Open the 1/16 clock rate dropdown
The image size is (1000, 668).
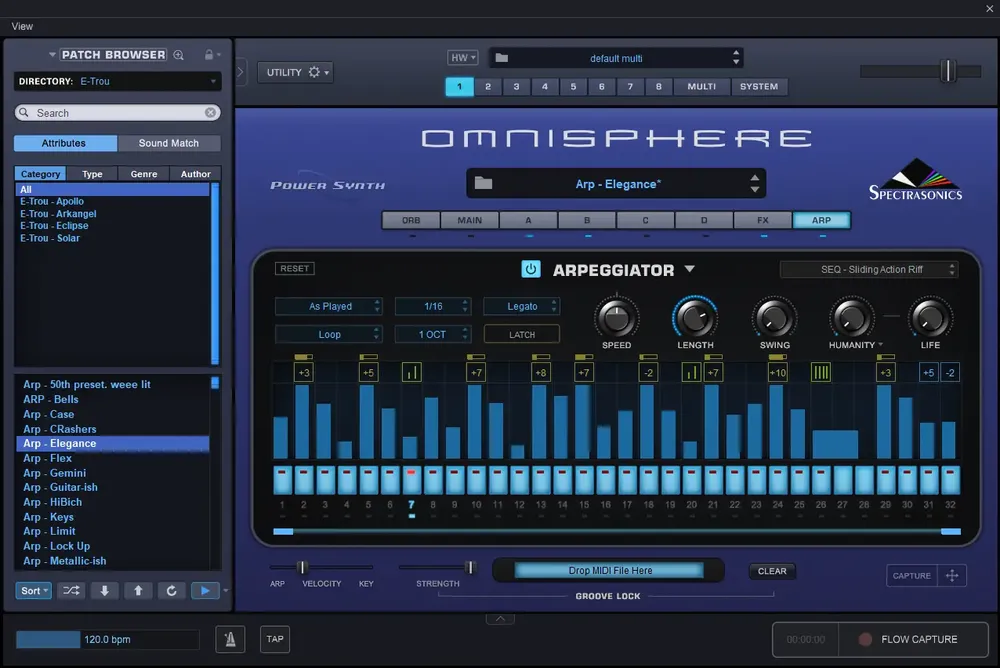[432, 306]
